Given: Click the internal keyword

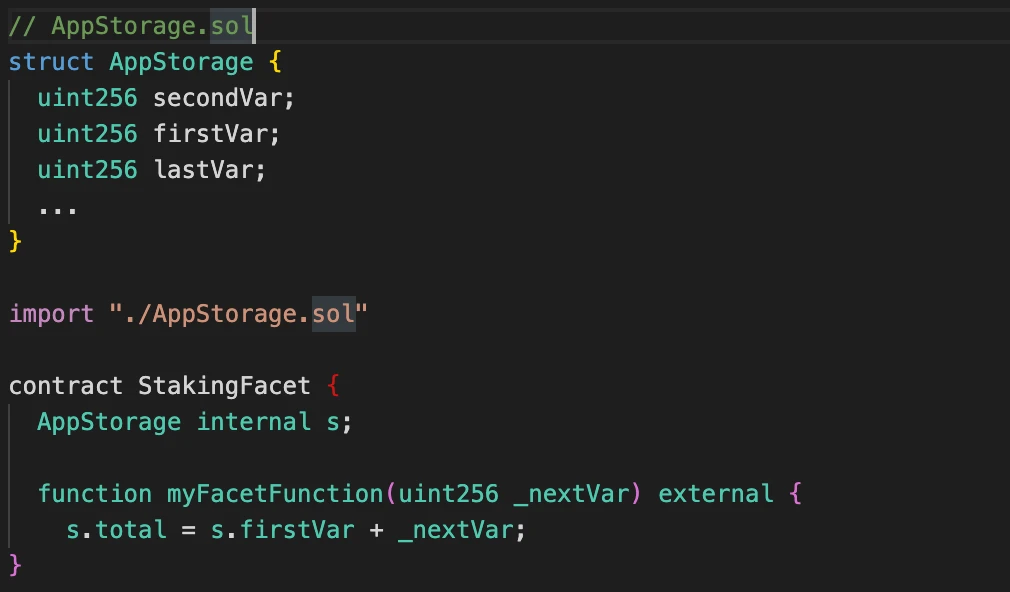Looking at the screenshot, I should (254, 422).
